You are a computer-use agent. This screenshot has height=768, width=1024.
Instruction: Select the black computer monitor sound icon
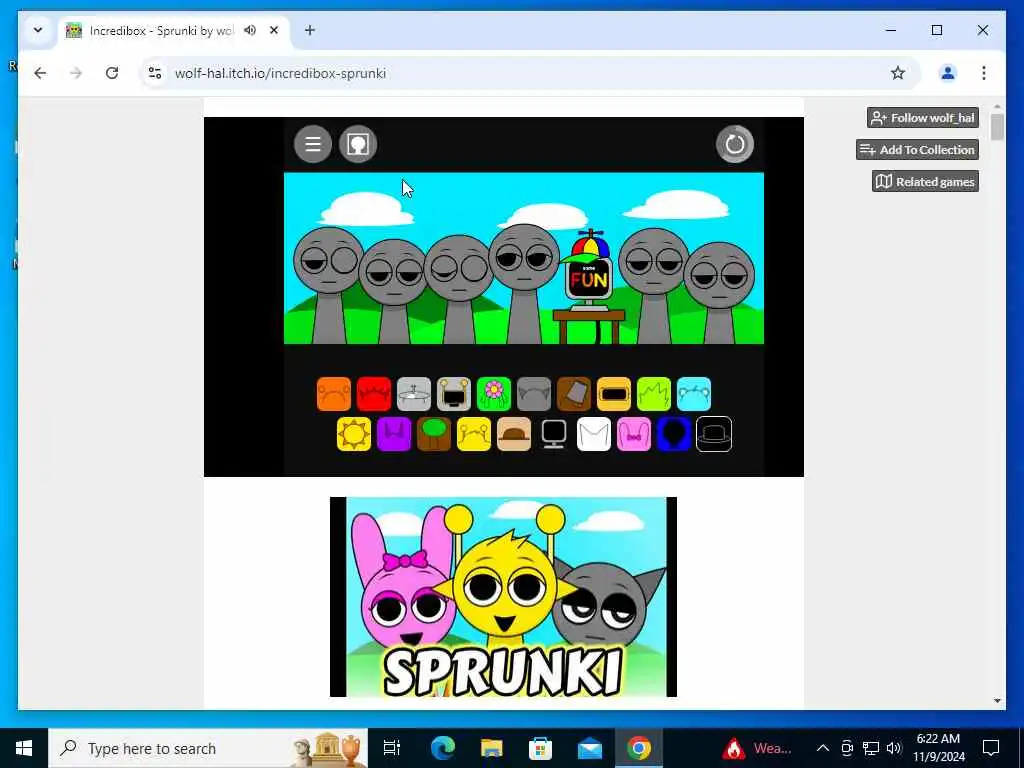point(554,434)
